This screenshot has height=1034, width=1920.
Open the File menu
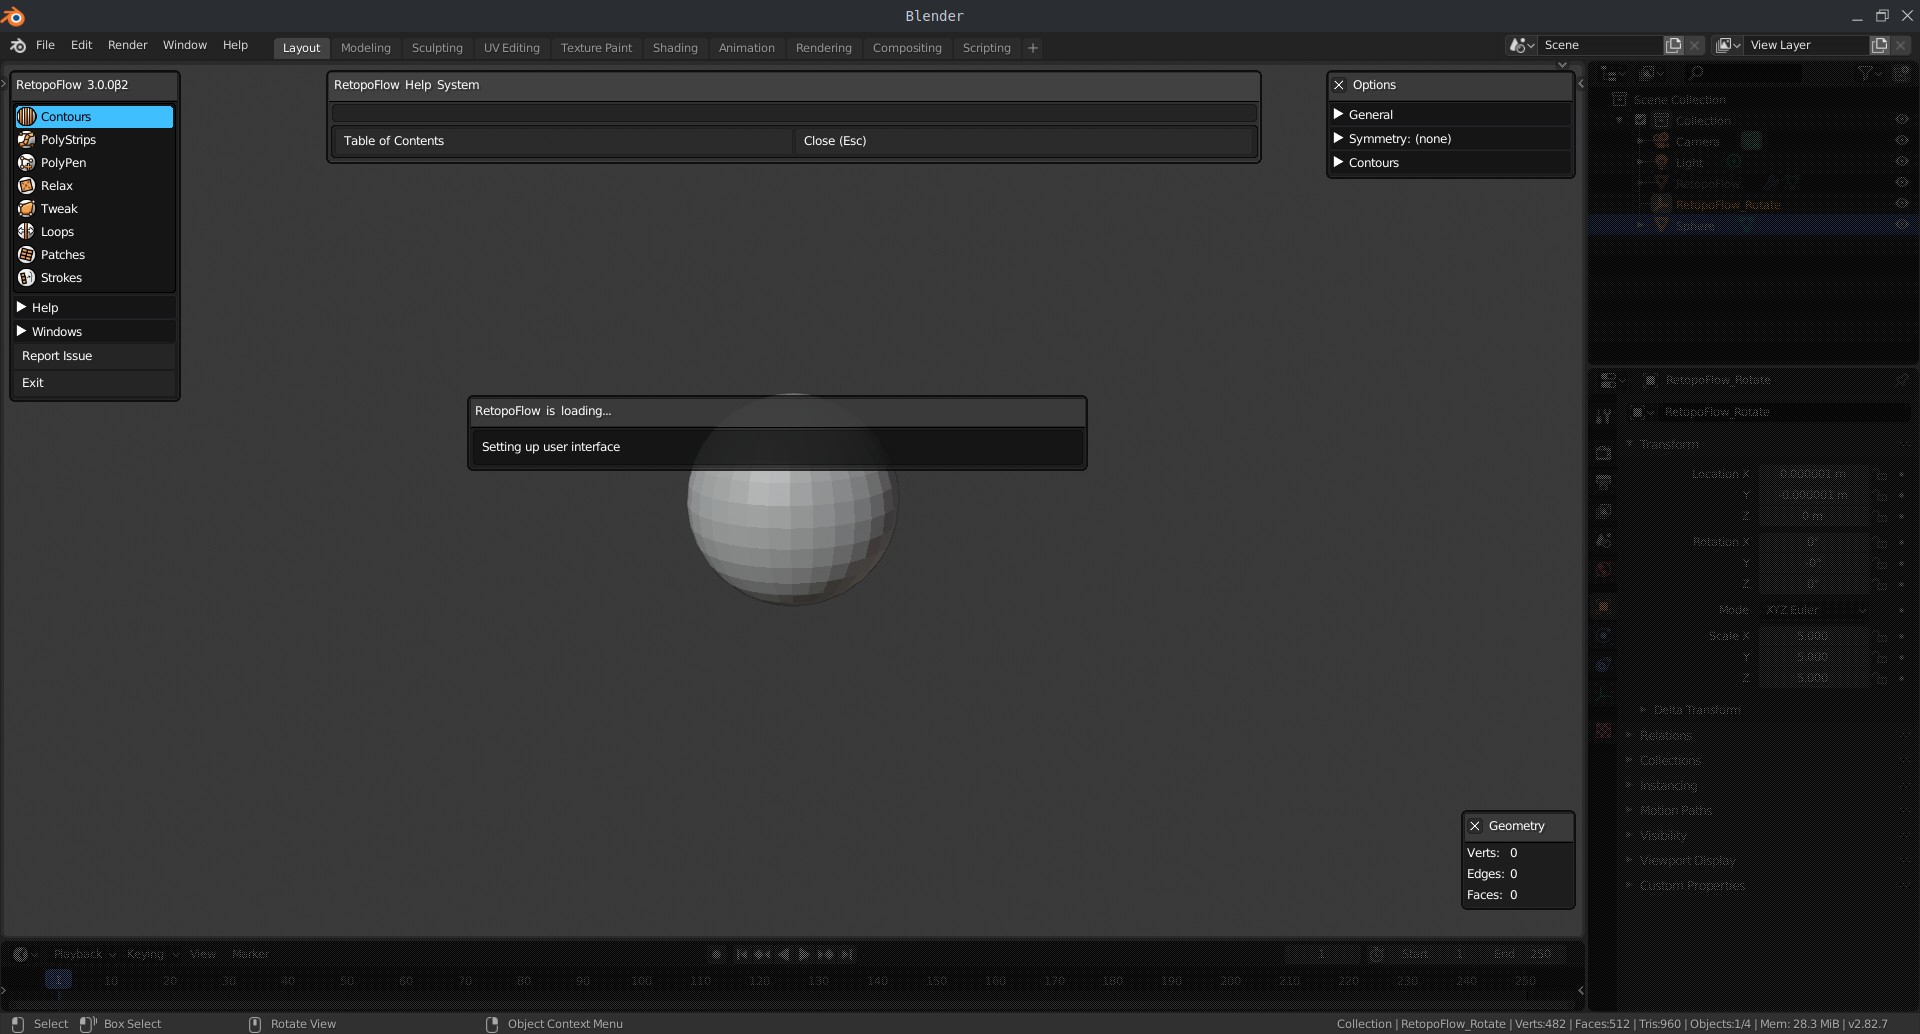tap(45, 45)
